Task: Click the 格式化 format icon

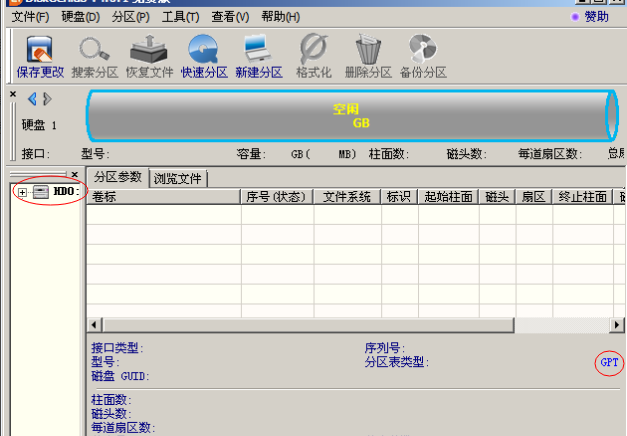Action: (x=314, y=56)
